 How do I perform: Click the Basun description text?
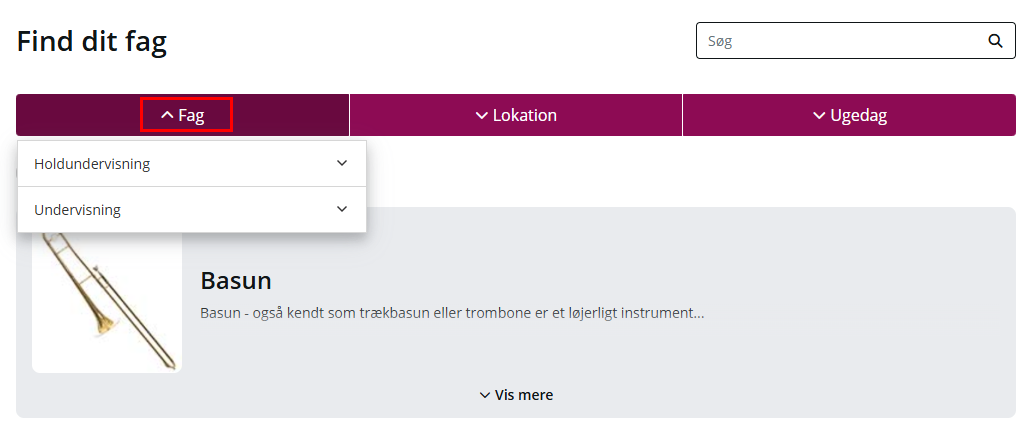click(452, 313)
